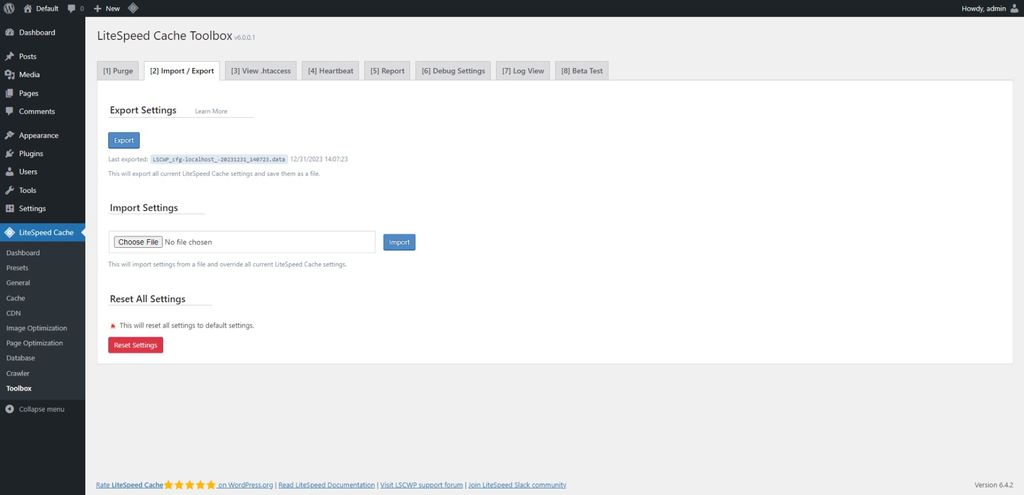
Task: Visit the Default site home
Action: pyautogui.click(x=41, y=8)
